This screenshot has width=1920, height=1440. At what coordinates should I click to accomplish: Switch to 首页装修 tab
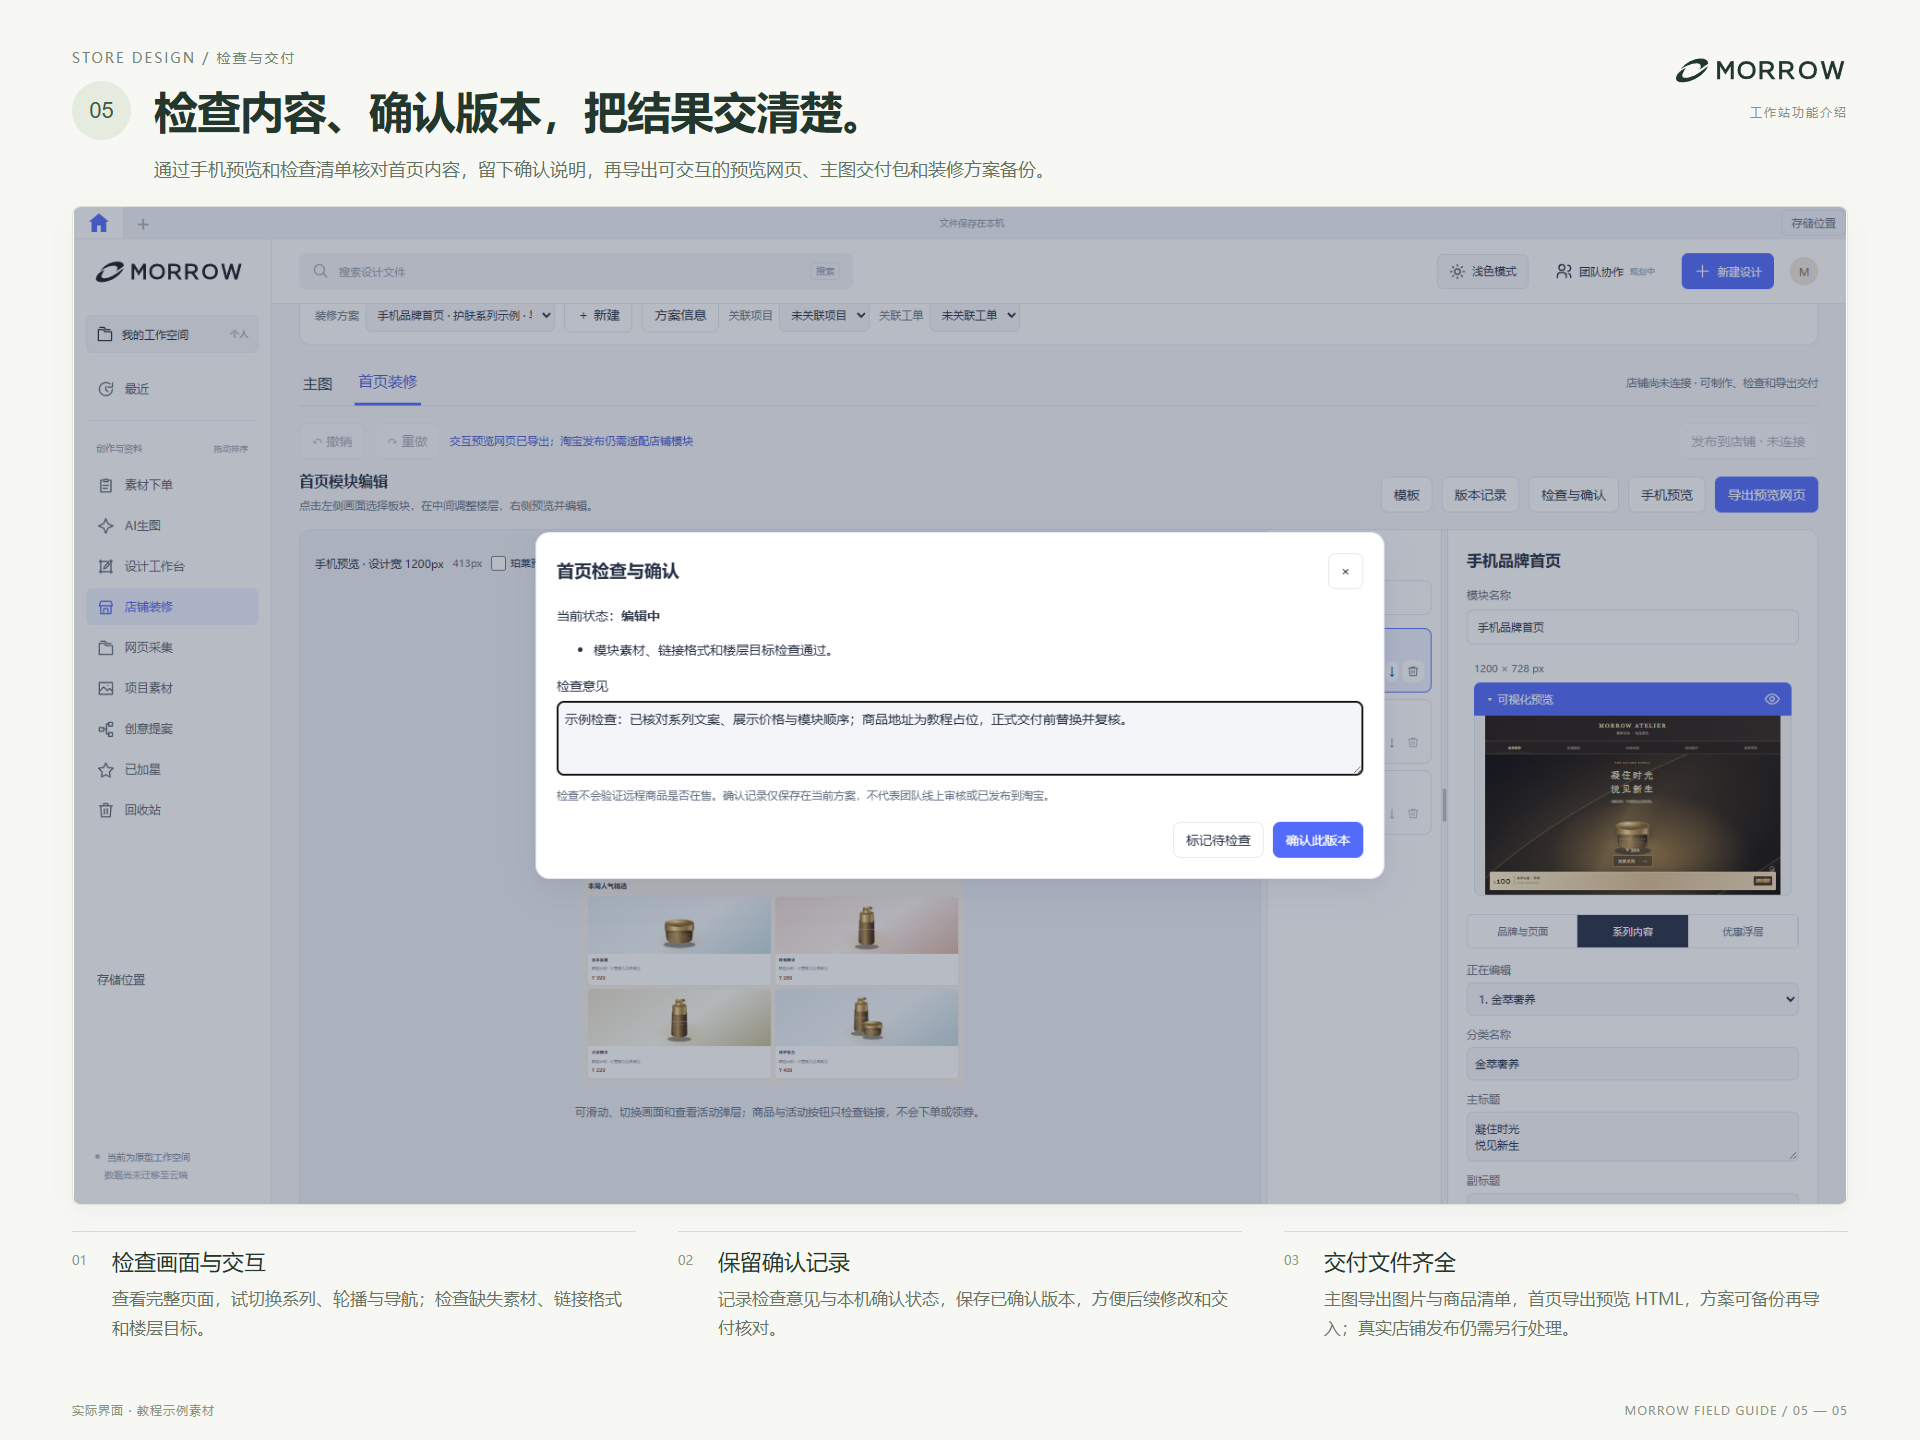(388, 383)
